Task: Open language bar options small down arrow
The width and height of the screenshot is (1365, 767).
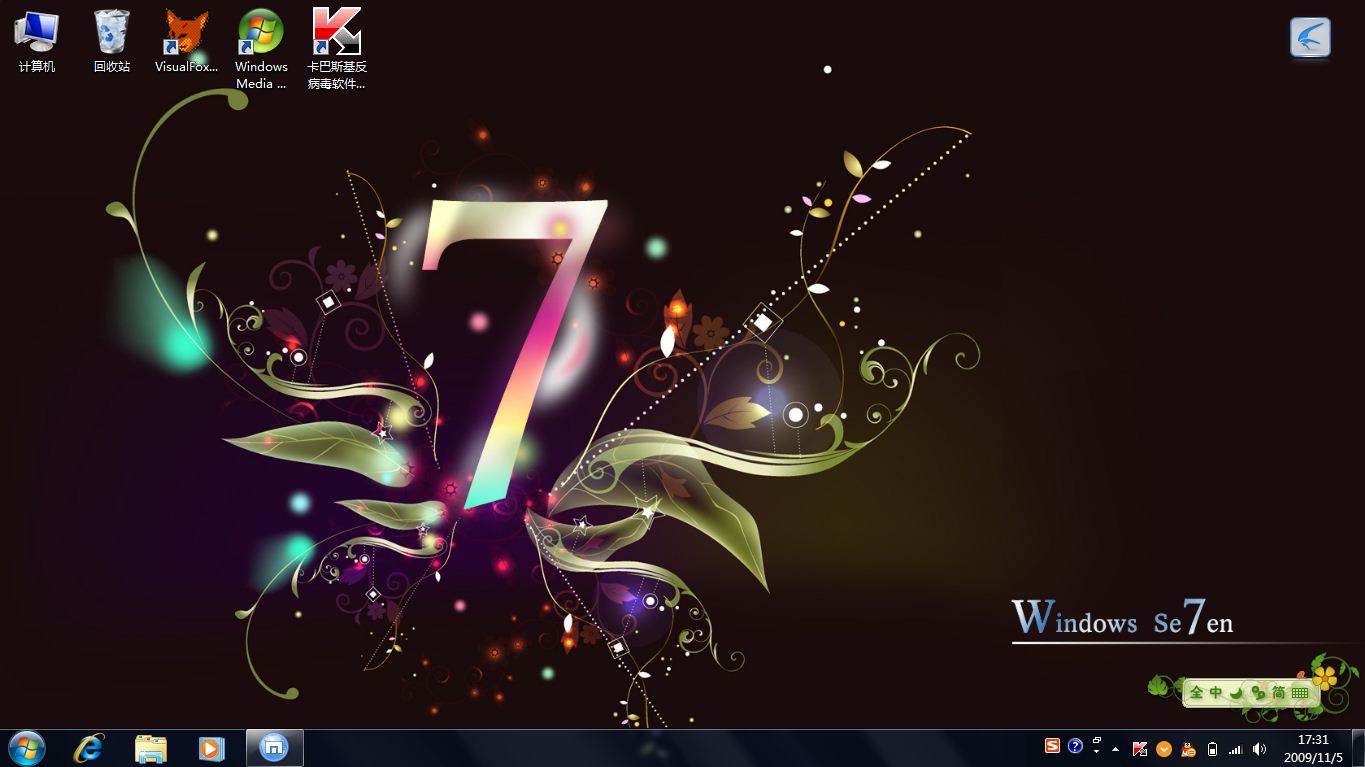Action: tap(1097, 751)
